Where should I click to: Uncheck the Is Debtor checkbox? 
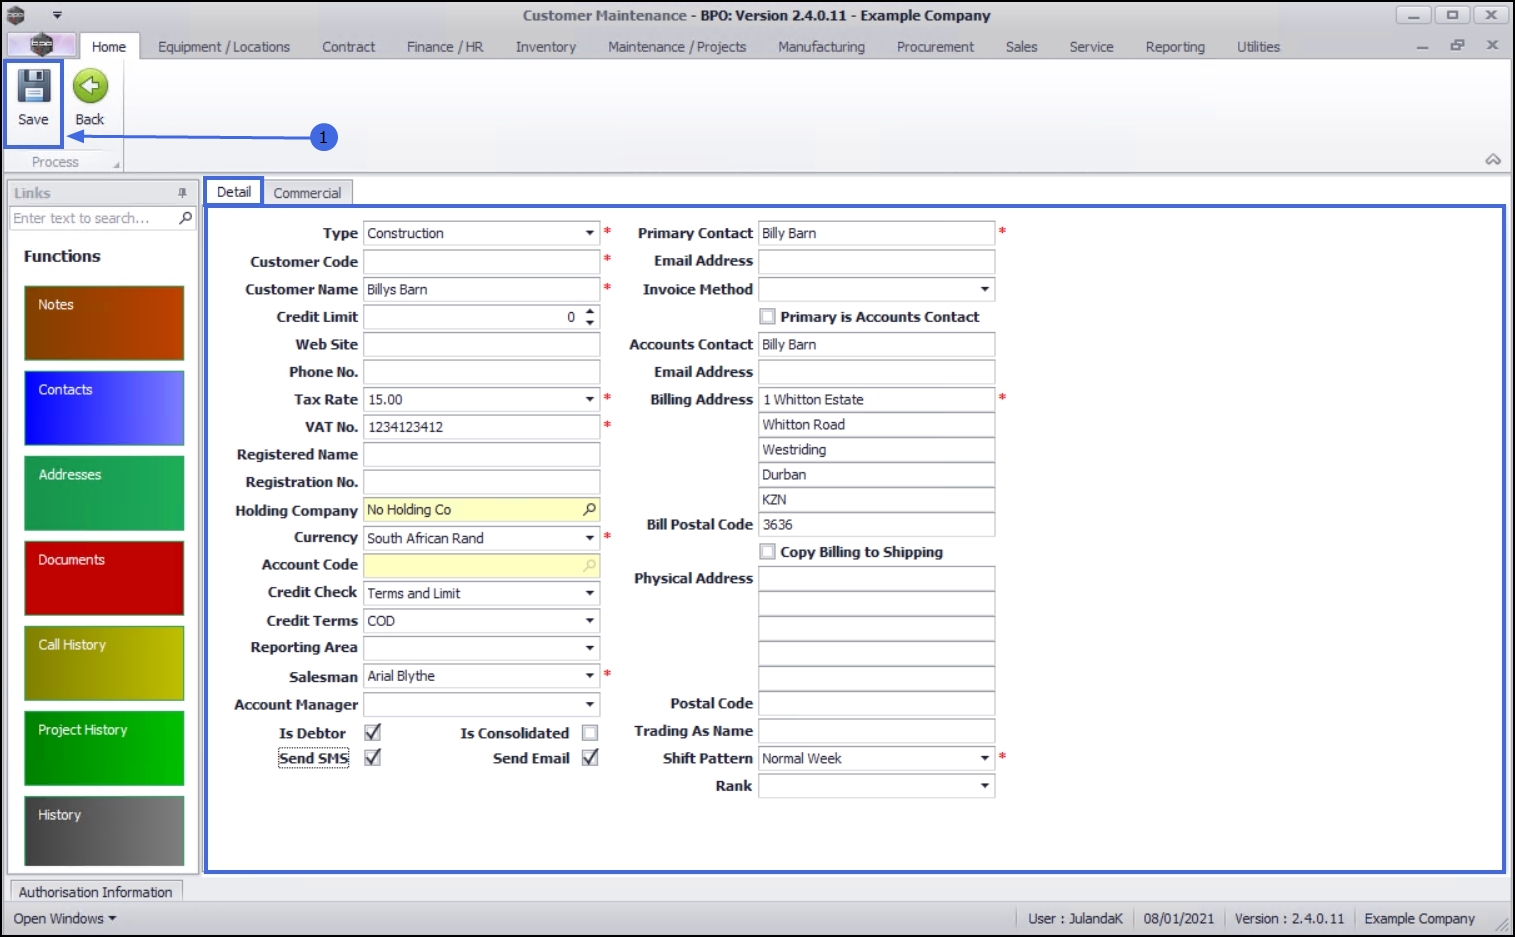[x=373, y=733]
